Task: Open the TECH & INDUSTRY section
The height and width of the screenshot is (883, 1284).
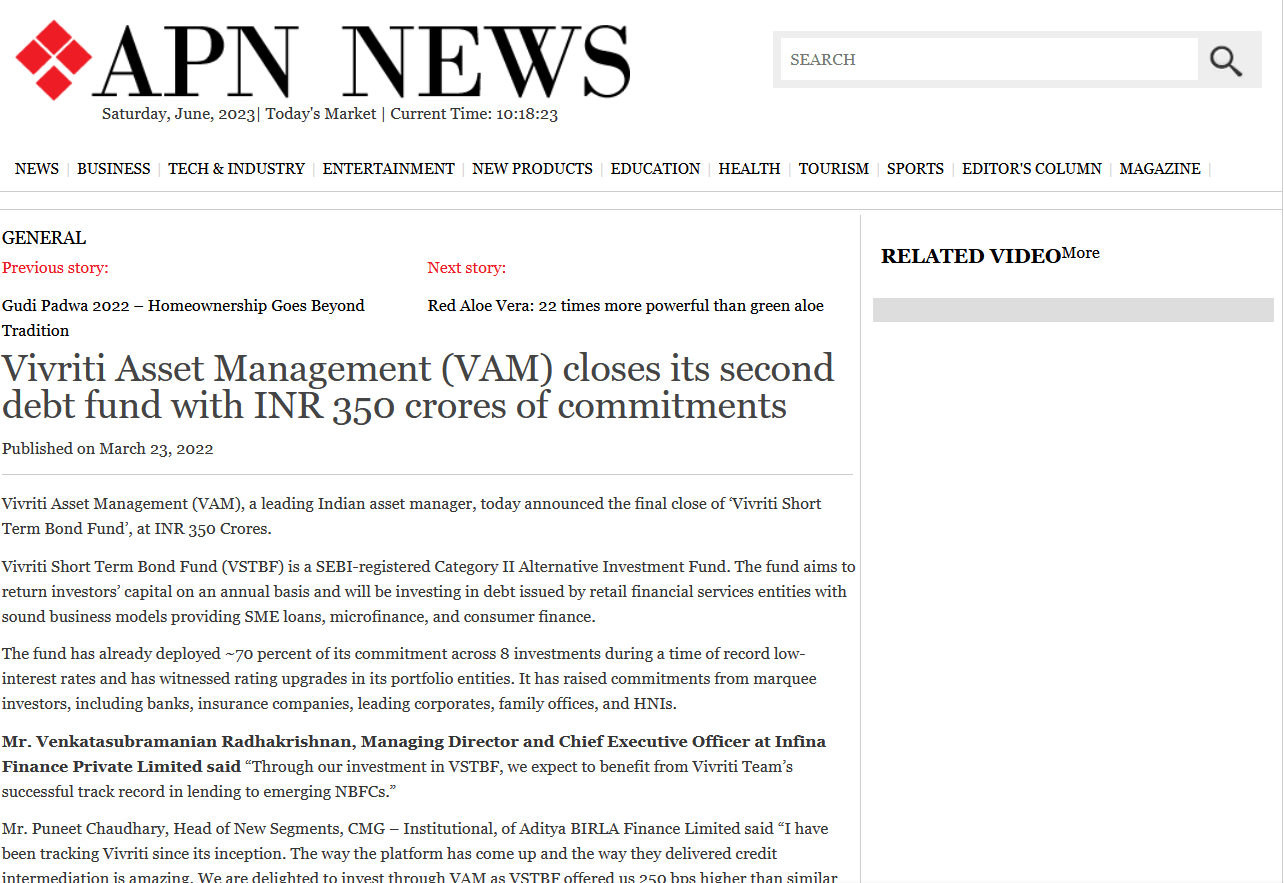Action: coord(236,169)
